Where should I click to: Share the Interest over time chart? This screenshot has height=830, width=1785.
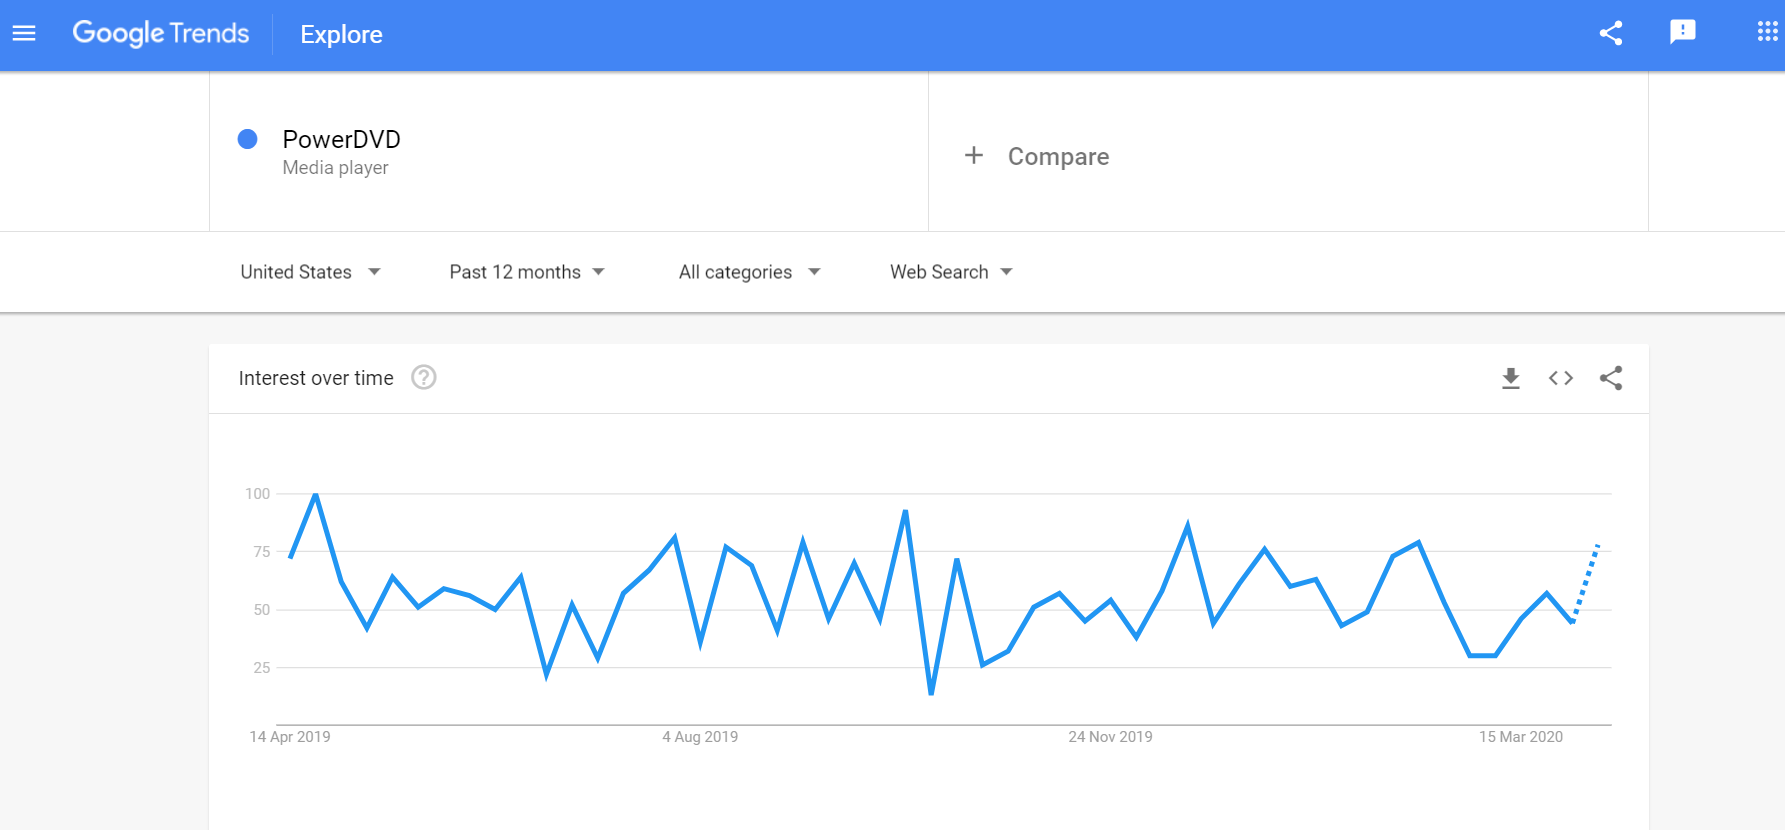[x=1611, y=378]
